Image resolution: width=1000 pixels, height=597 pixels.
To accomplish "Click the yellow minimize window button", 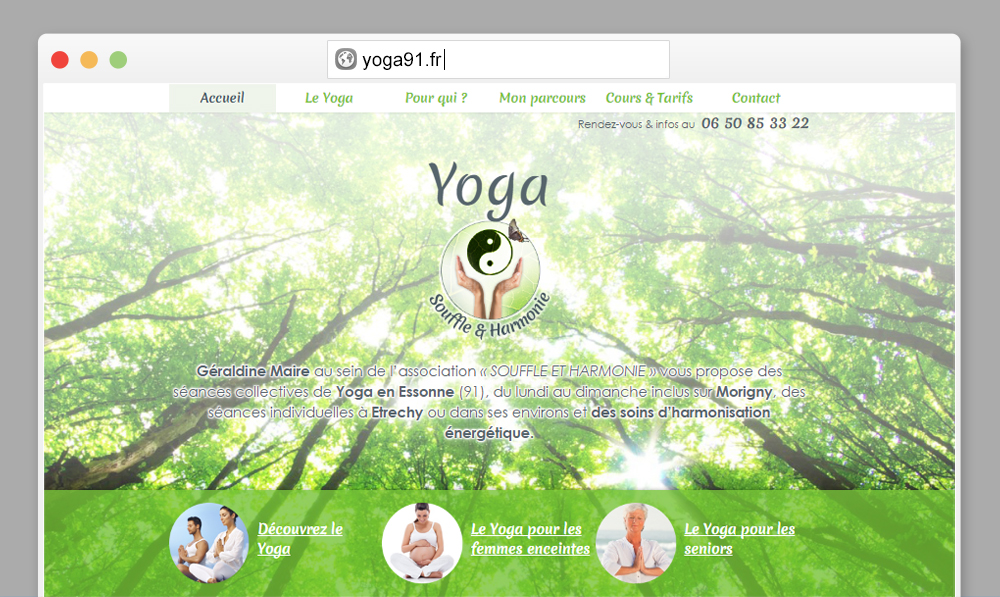I will (x=89, y=60).
